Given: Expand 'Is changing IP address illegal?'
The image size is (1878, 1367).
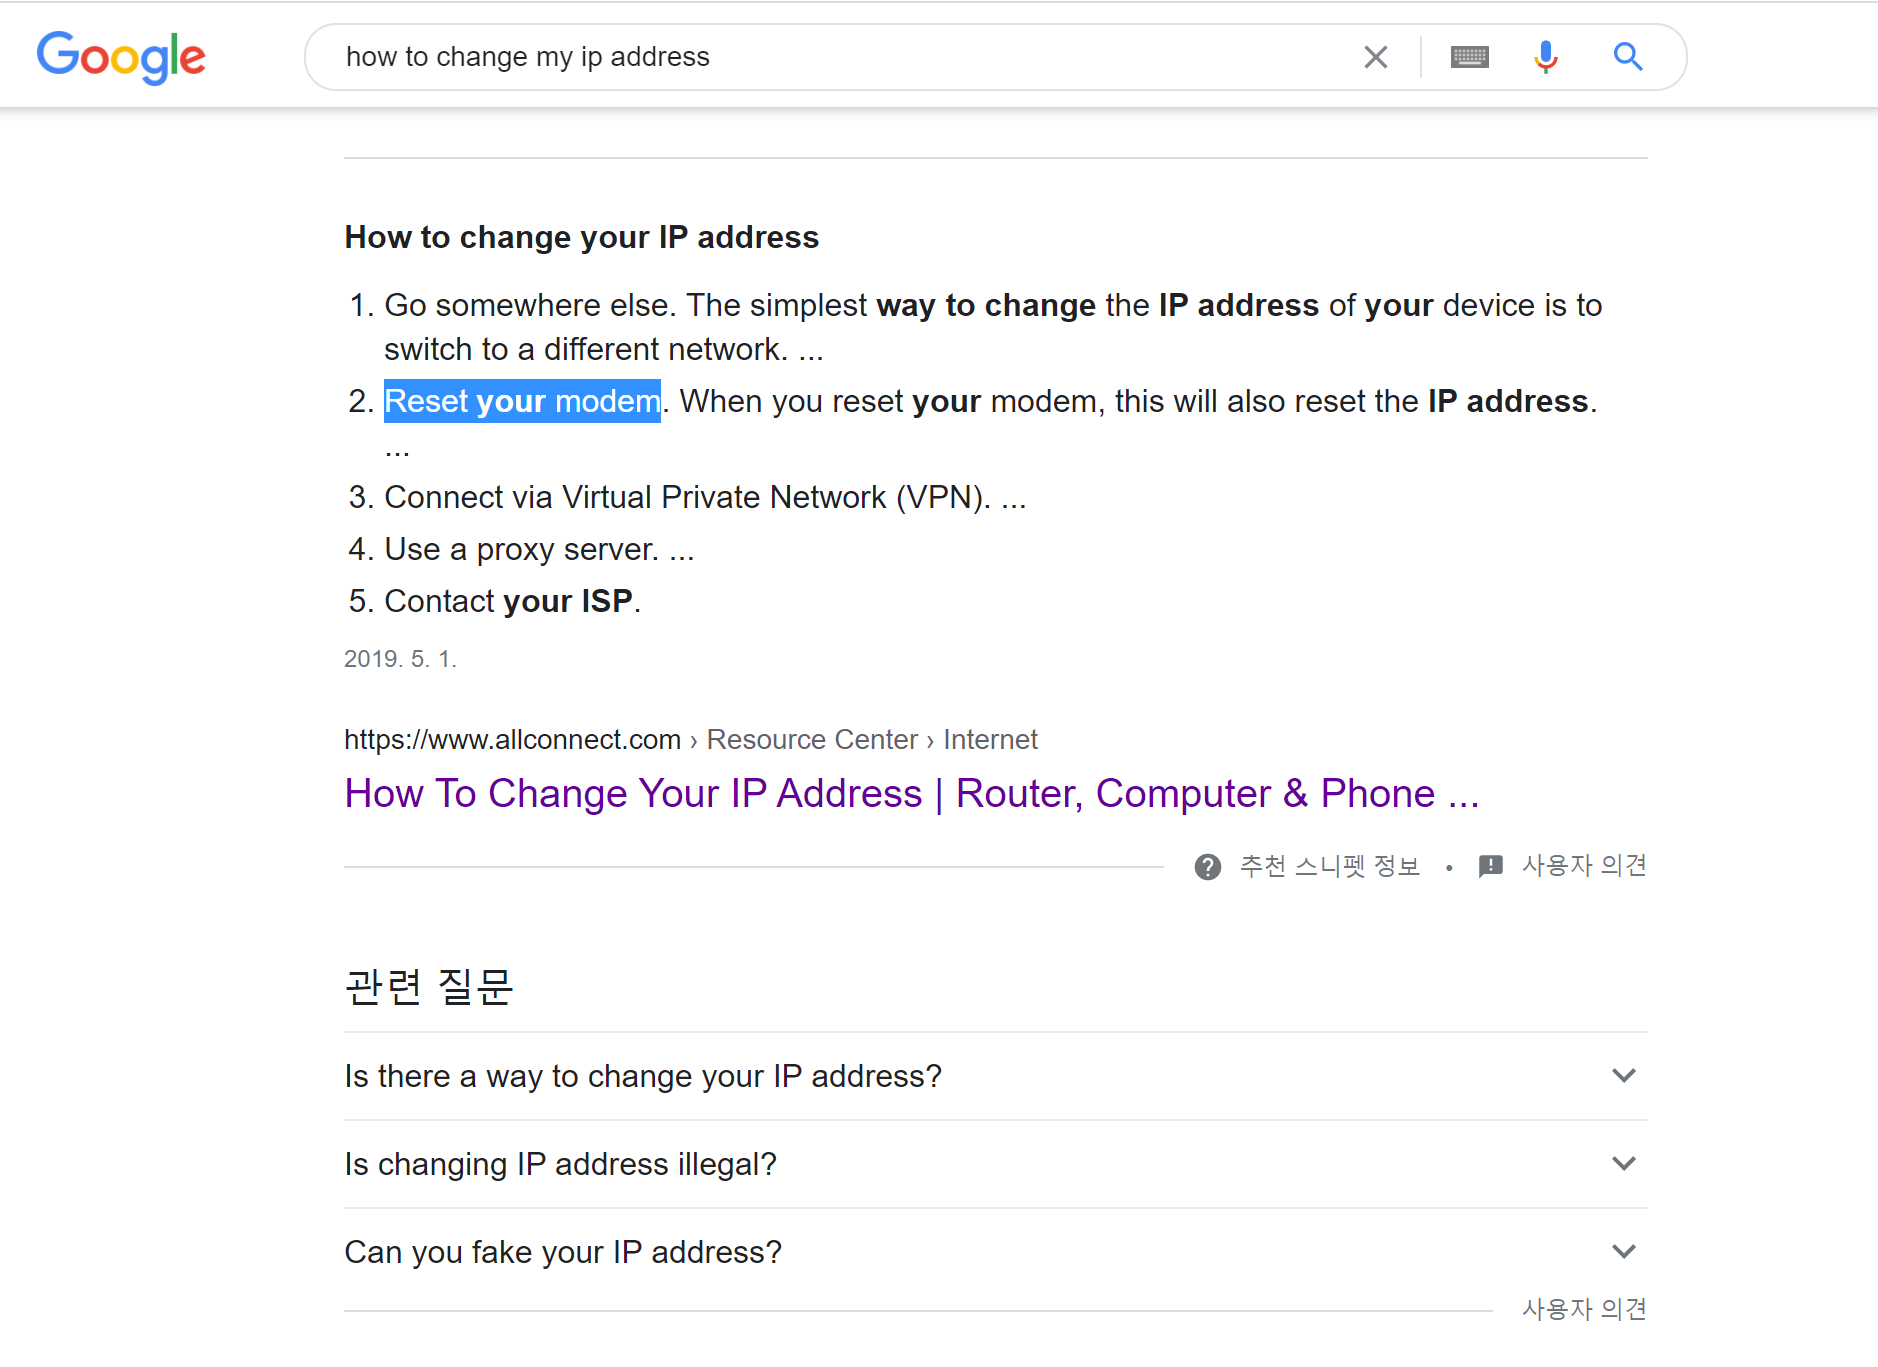Looking at the screenshot, I should [x=996, y=1164].
